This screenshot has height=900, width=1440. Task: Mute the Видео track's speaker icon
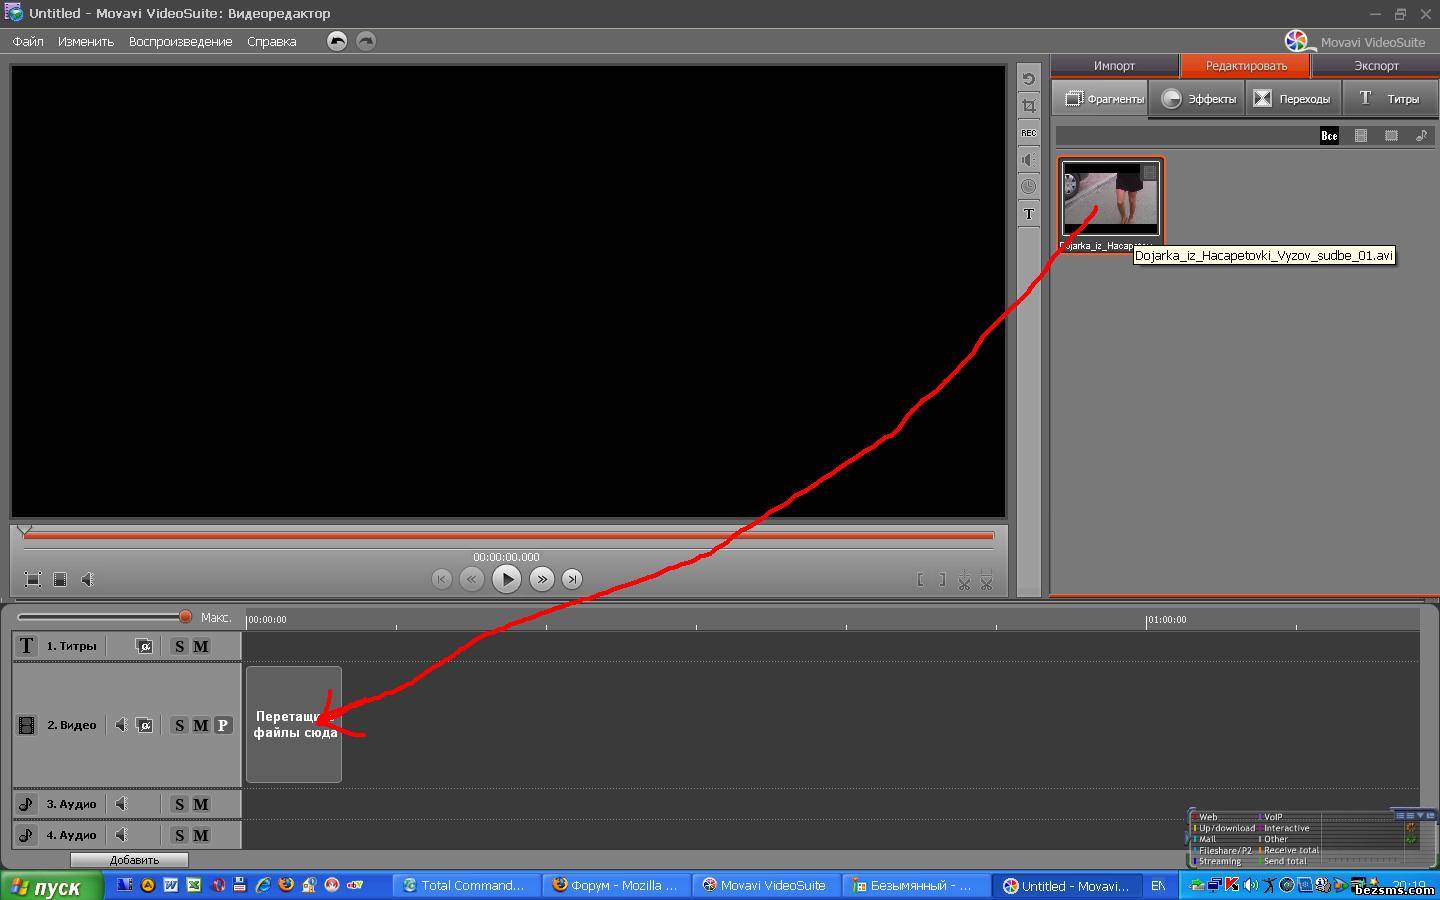click(121, 725)
